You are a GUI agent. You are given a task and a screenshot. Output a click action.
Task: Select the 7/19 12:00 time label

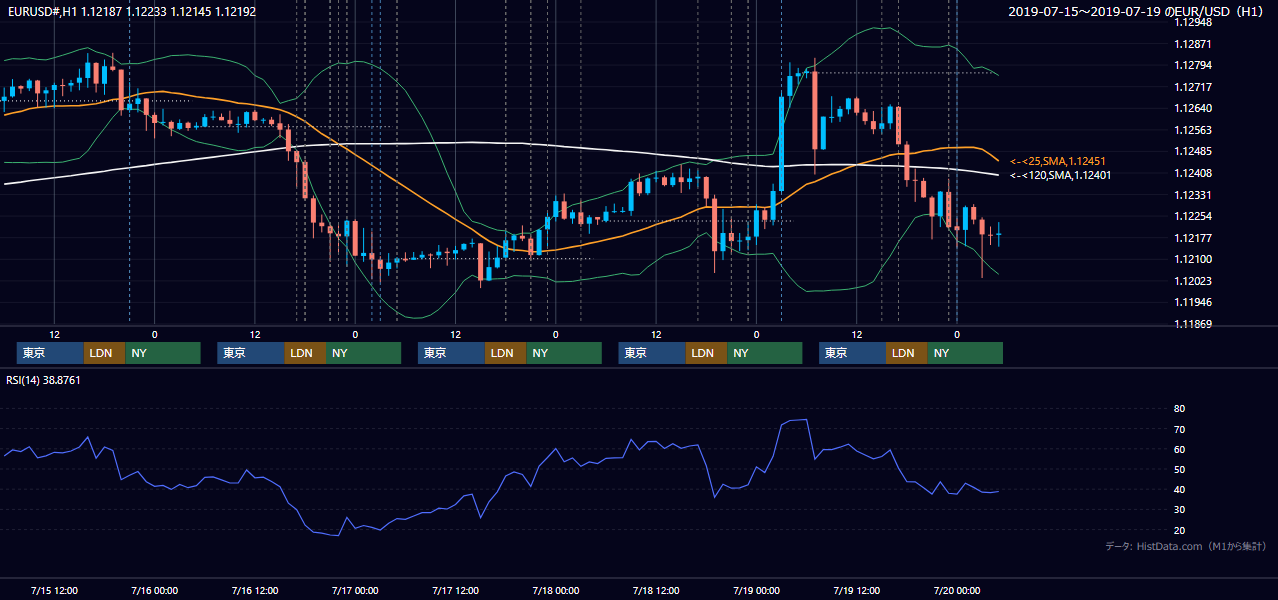(x=856, y=590)
